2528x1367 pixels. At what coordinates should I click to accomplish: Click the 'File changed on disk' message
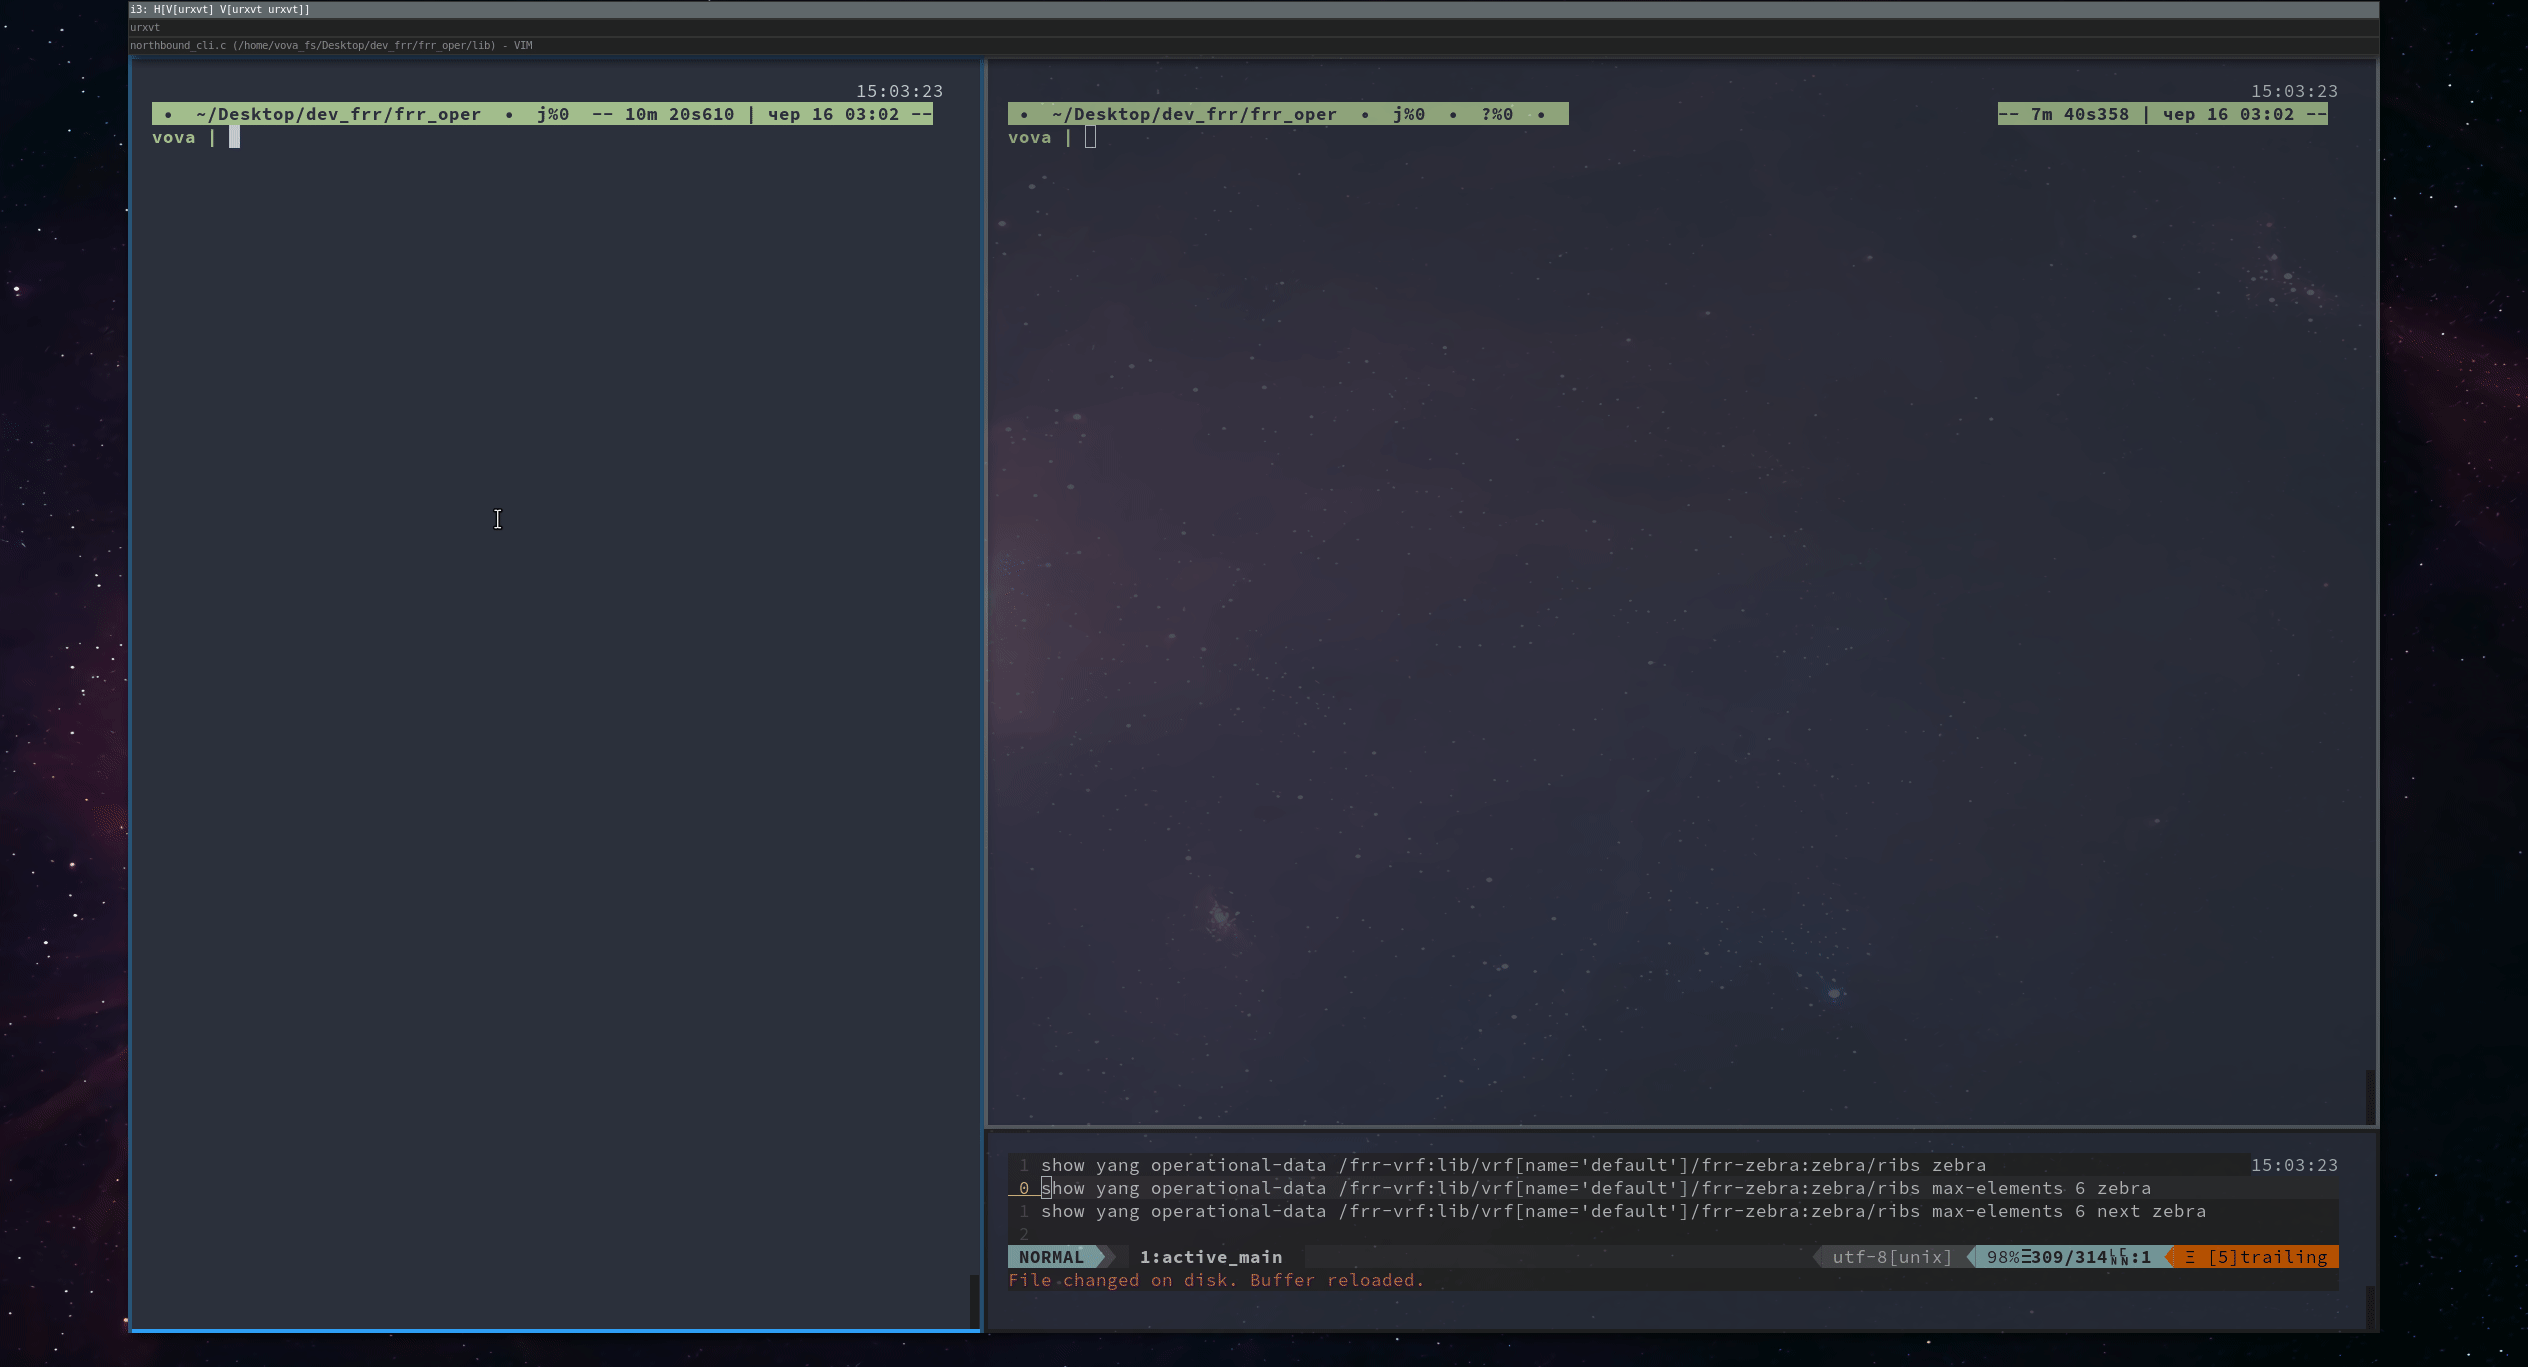tap(1215, 1280)
